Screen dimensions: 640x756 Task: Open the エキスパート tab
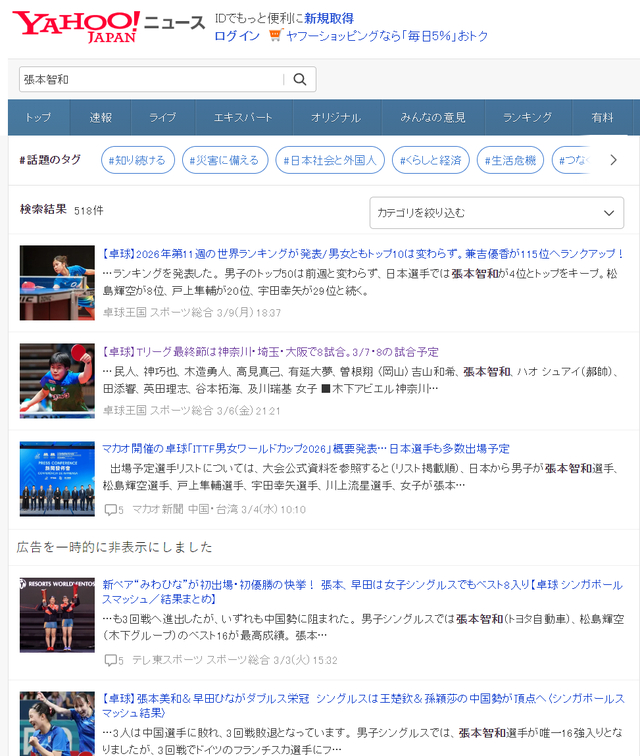tap(244, 117)
